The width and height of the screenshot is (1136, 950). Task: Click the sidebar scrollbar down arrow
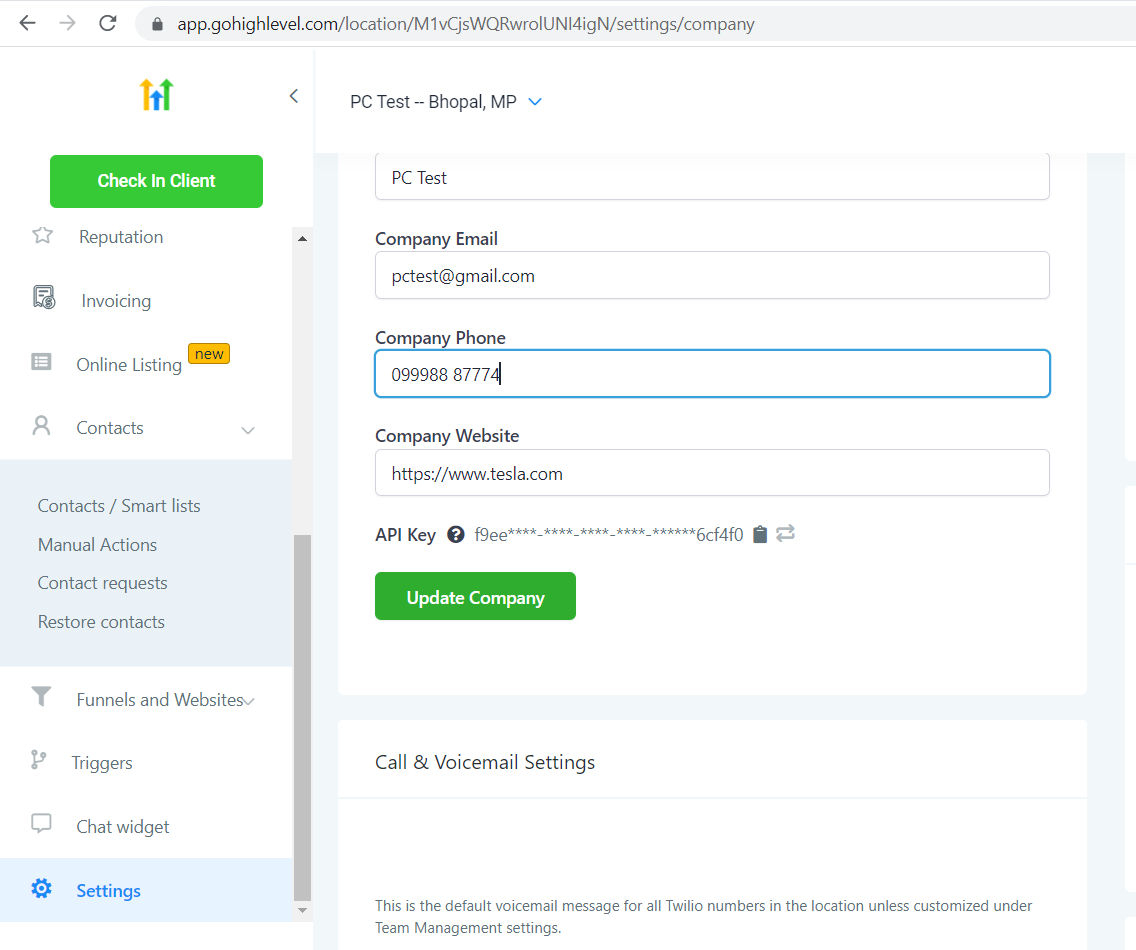point(302,910)
